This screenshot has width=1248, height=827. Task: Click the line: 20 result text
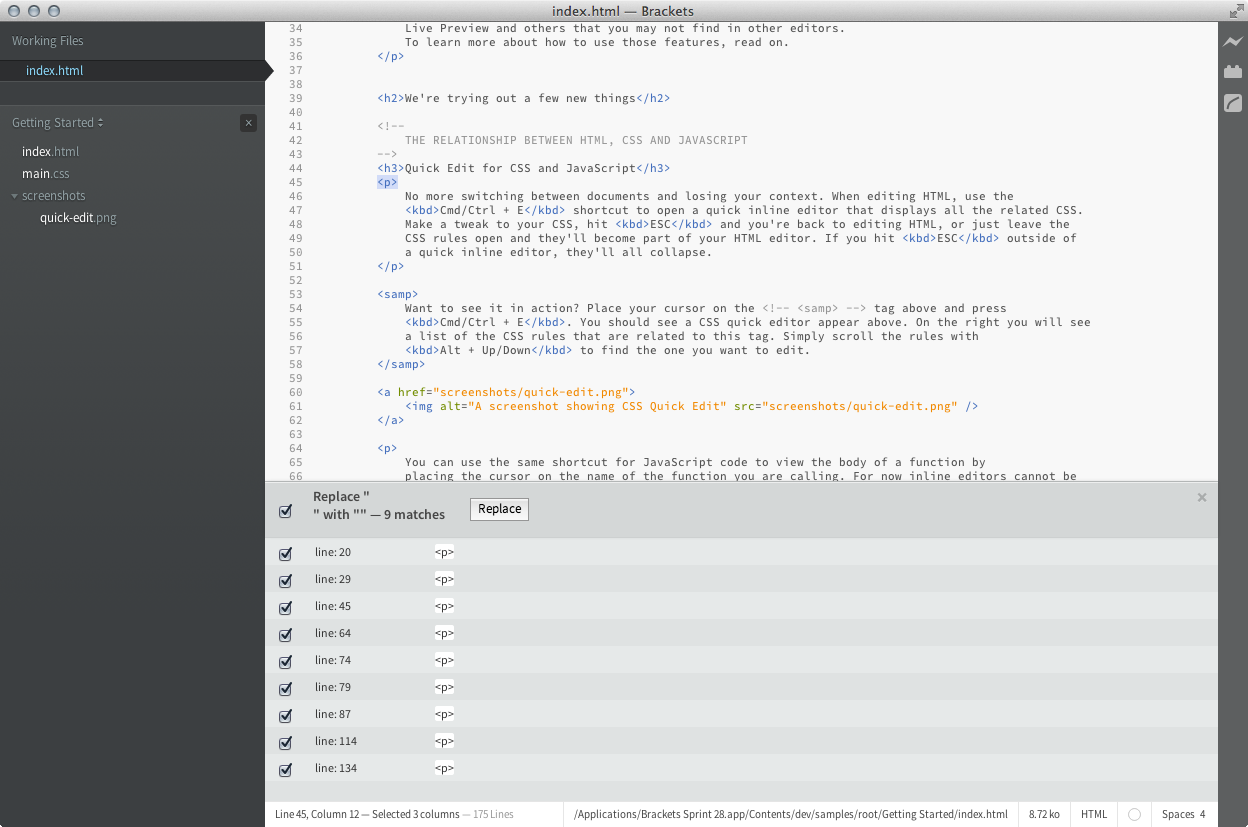coord(333,552)
